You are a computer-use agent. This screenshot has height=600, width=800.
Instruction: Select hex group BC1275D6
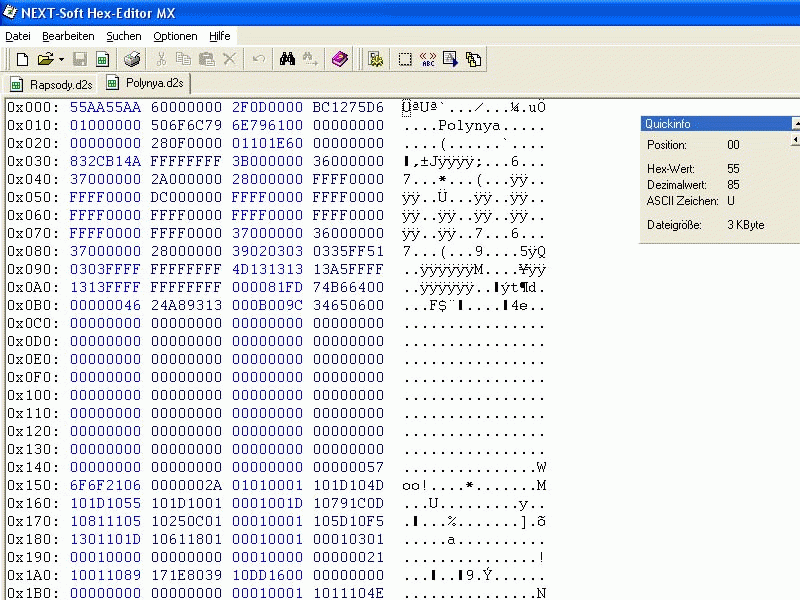[348, 107]
